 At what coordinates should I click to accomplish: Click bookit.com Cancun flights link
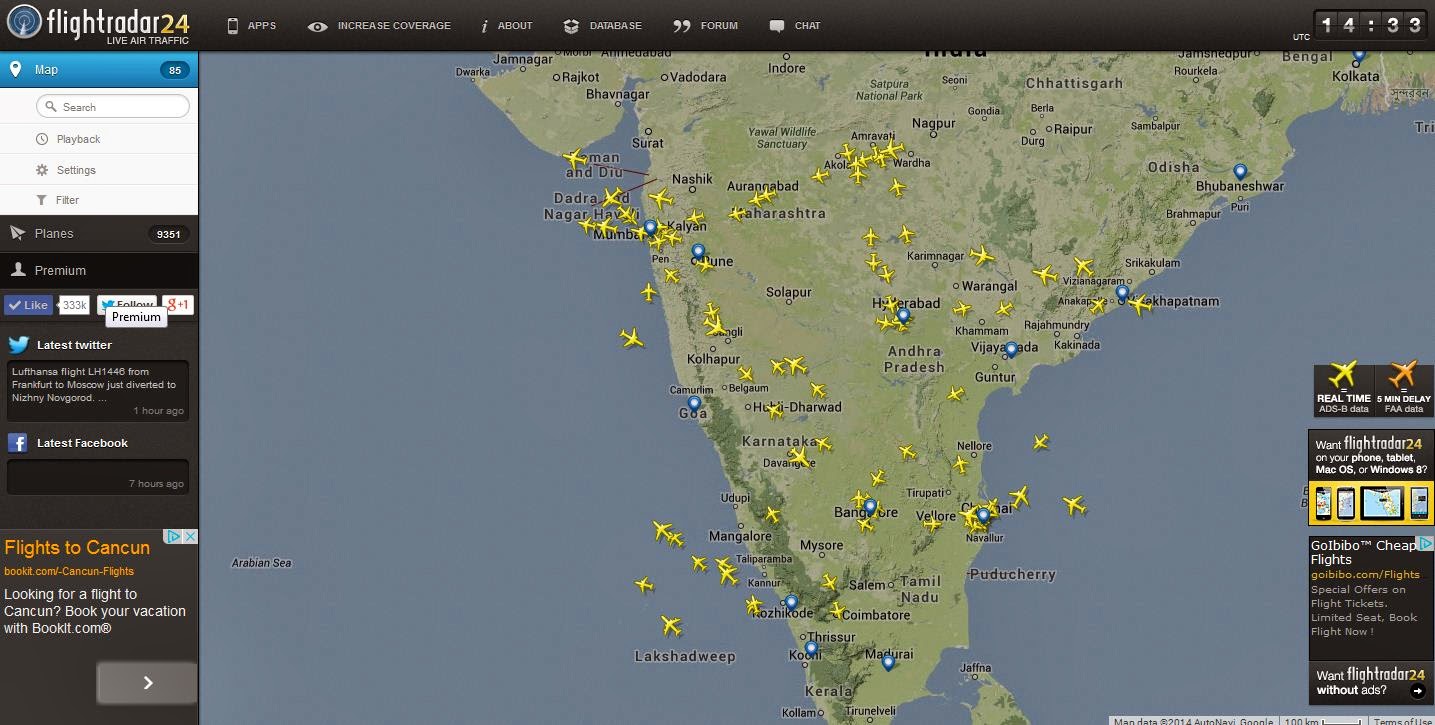69,571
